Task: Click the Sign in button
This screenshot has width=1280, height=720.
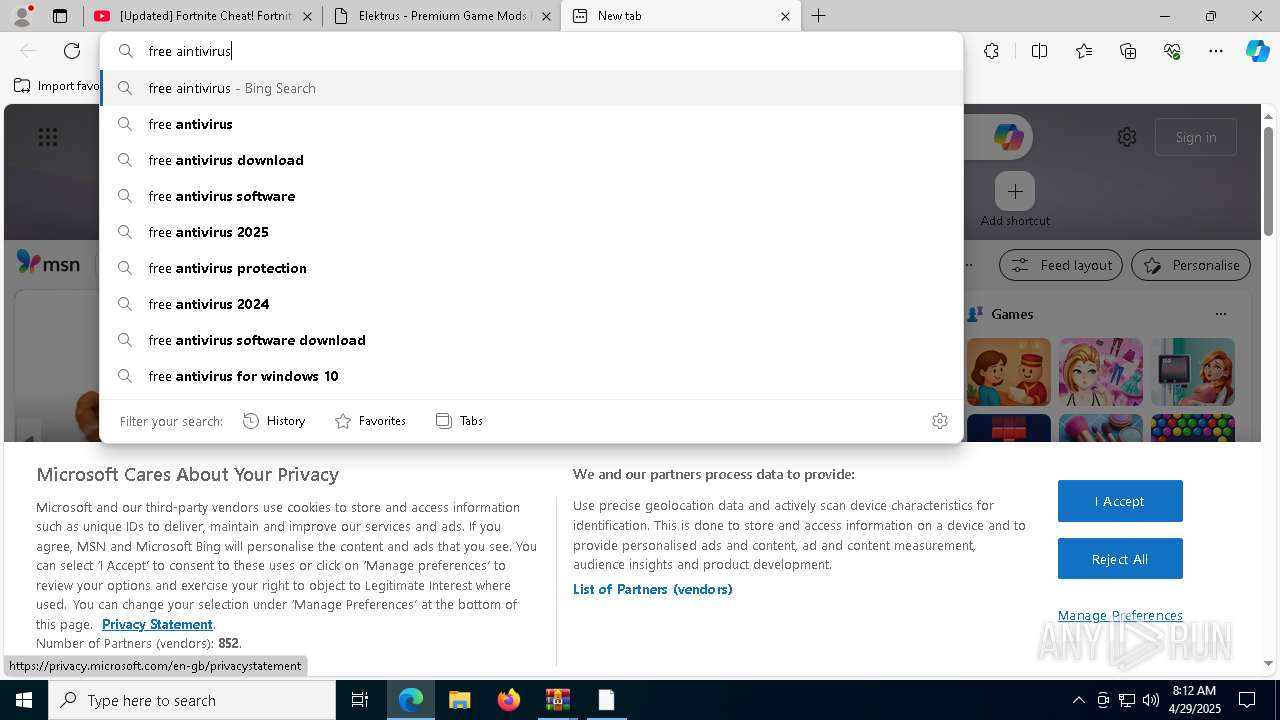Action: point(1196,137)
